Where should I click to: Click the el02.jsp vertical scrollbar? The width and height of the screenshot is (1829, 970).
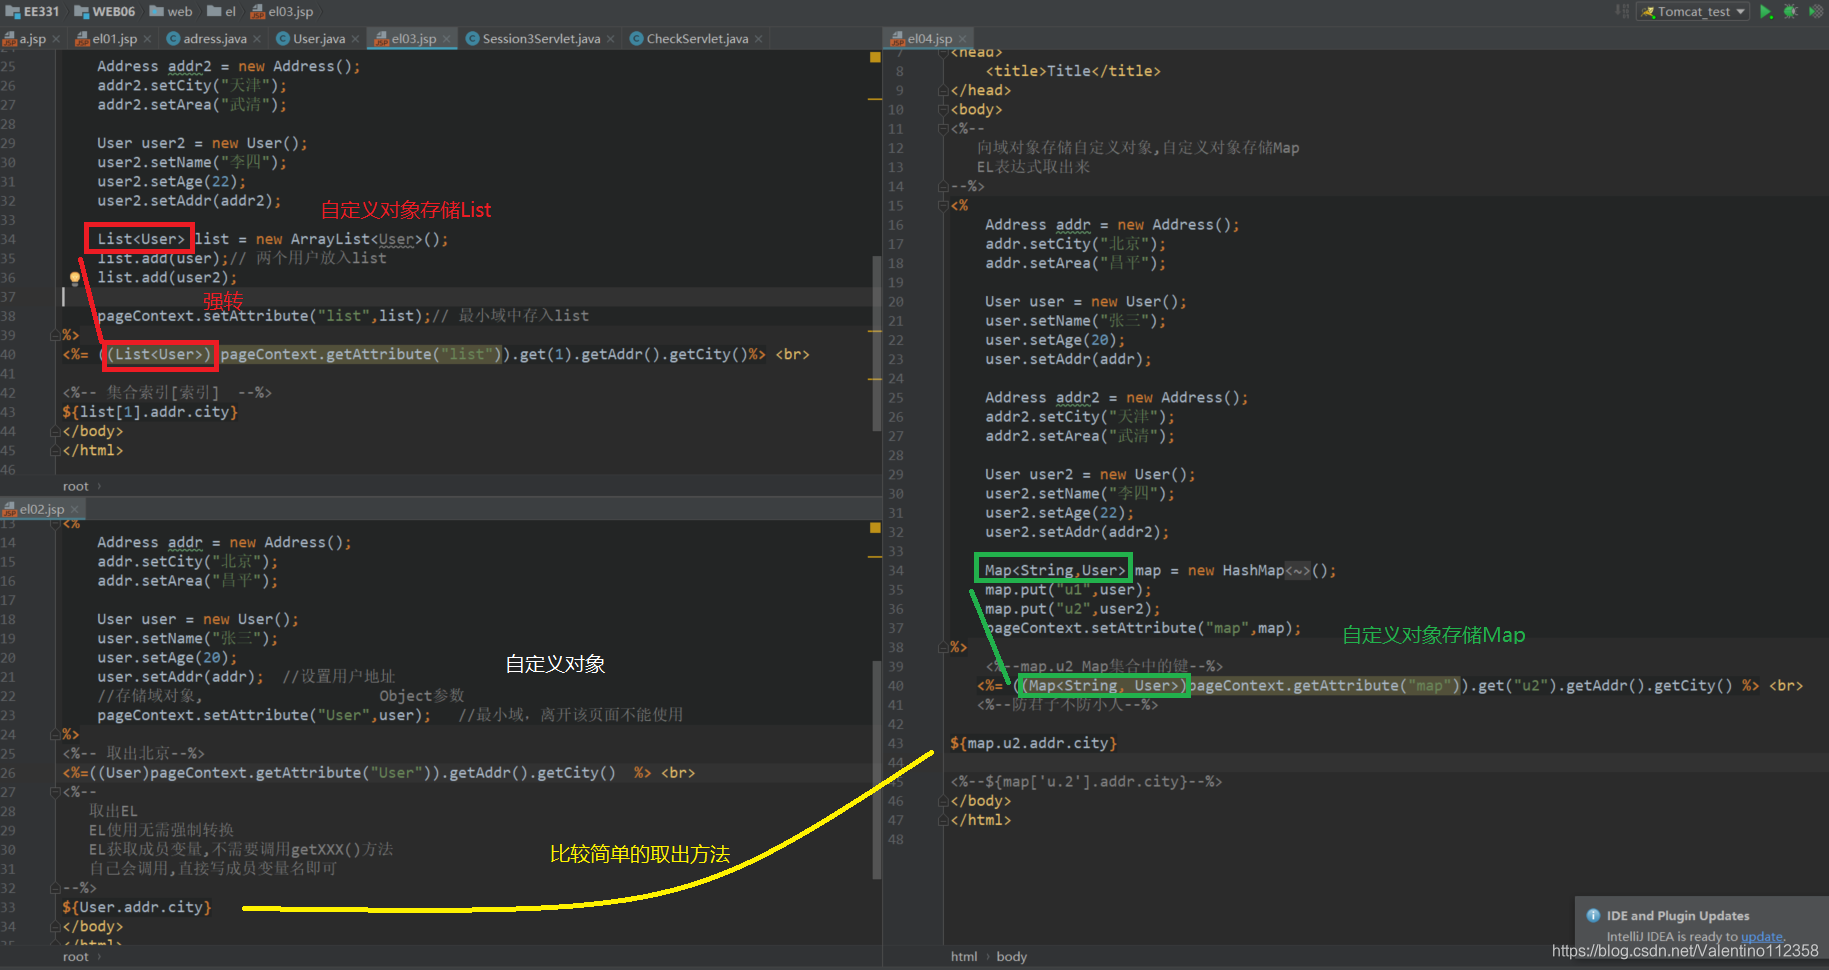pyautogui.click(x=877, y=770)
